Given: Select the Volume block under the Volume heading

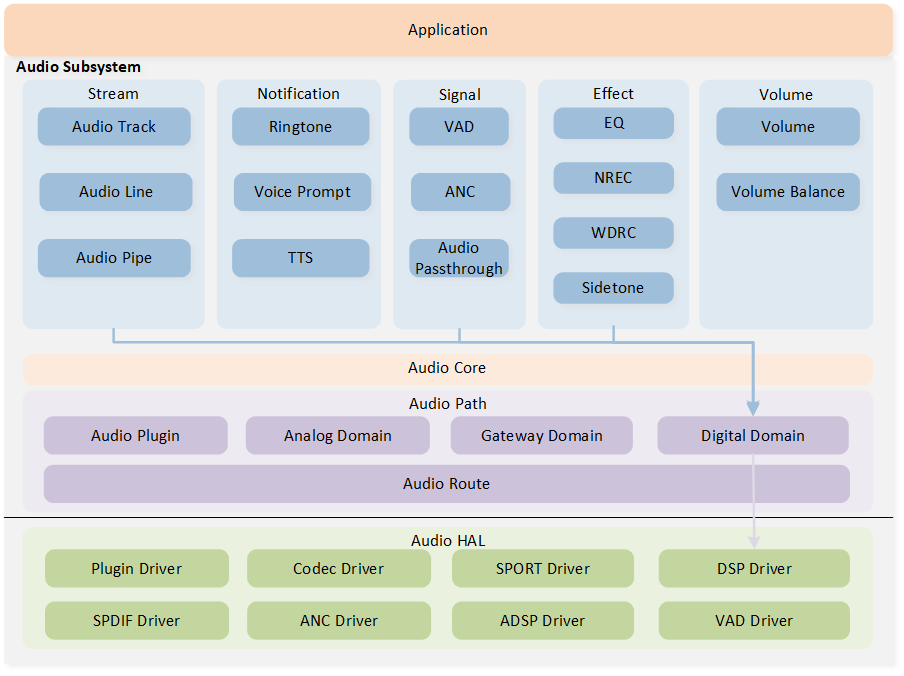Looking at the screenshot, I should pos(788,126).
